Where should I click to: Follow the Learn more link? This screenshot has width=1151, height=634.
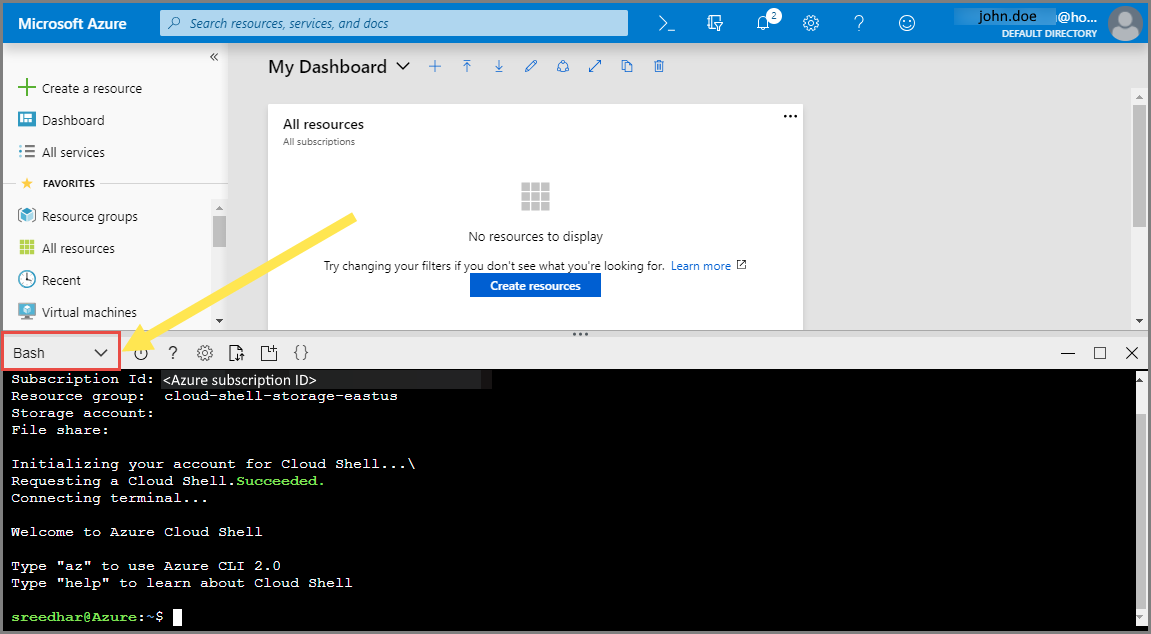pyautogui.click(x=700, y=266)
